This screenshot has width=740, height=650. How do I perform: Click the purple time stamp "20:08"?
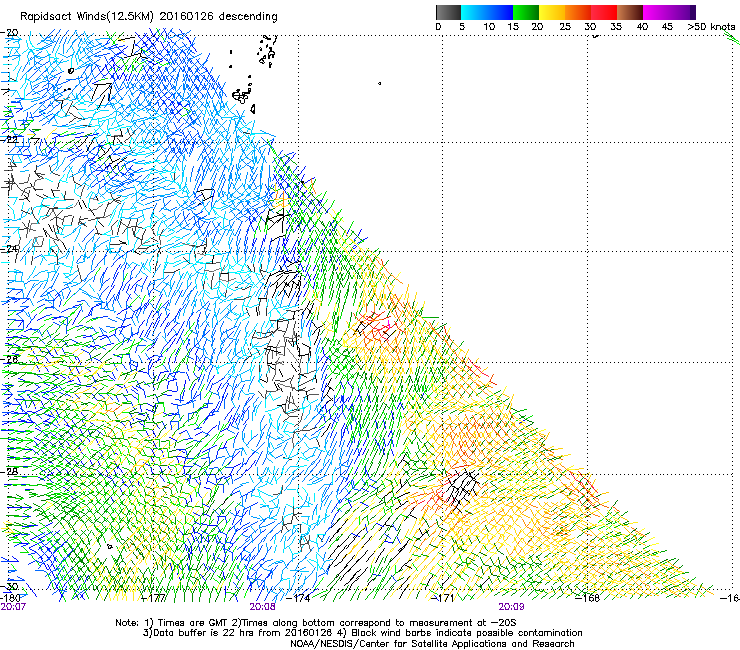click(262, 607)
